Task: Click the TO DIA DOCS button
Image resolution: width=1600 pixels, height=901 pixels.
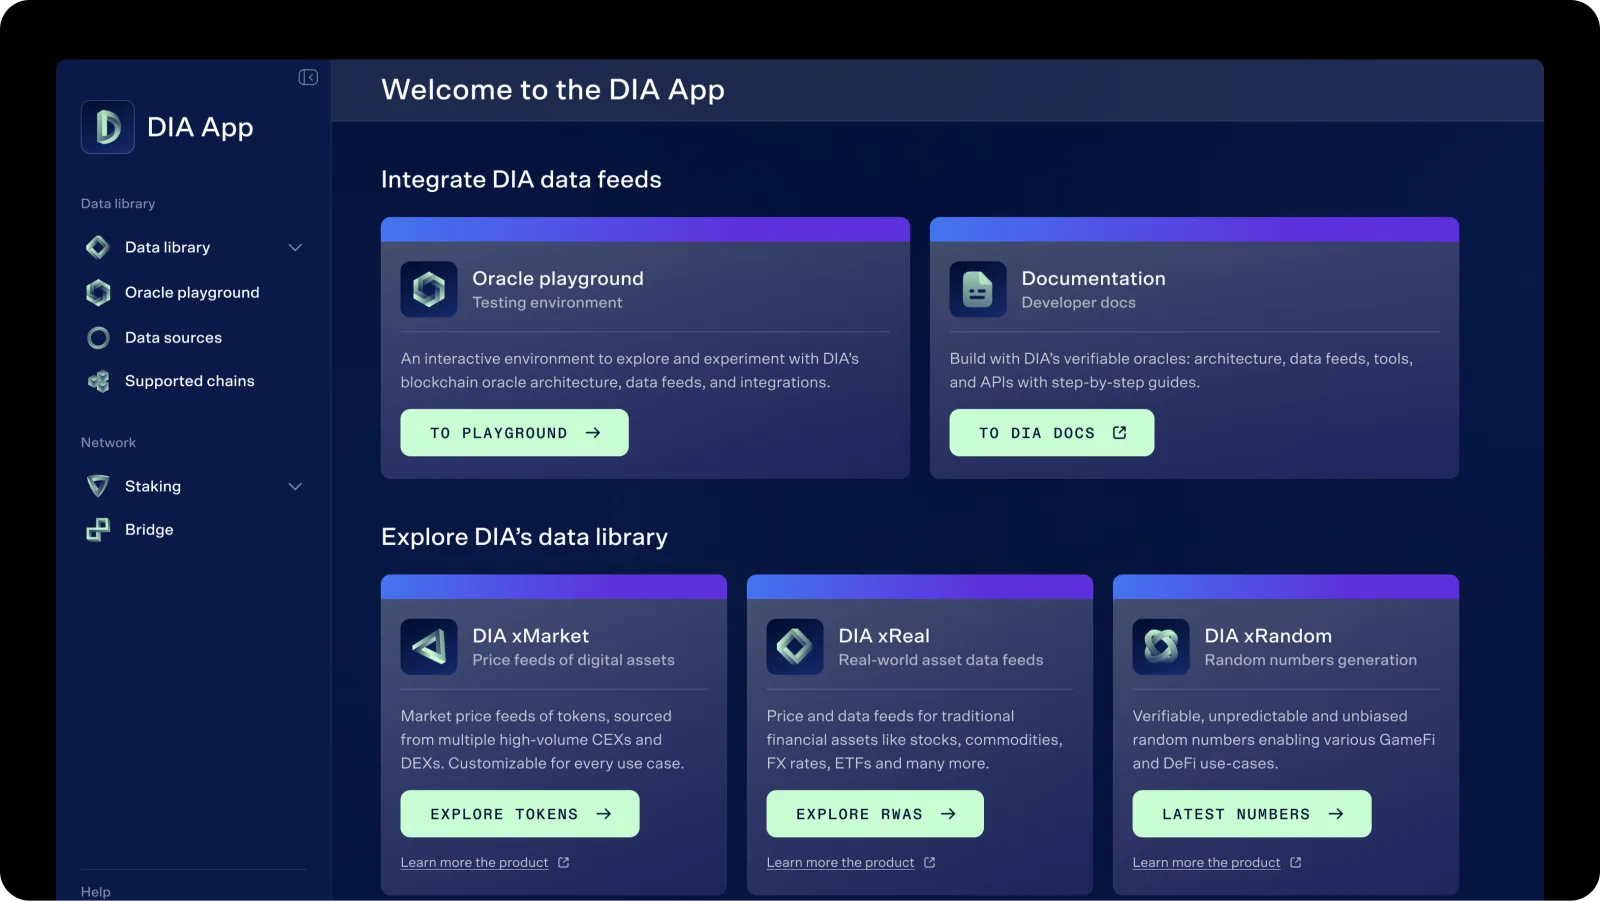Action: point(1052,433)
